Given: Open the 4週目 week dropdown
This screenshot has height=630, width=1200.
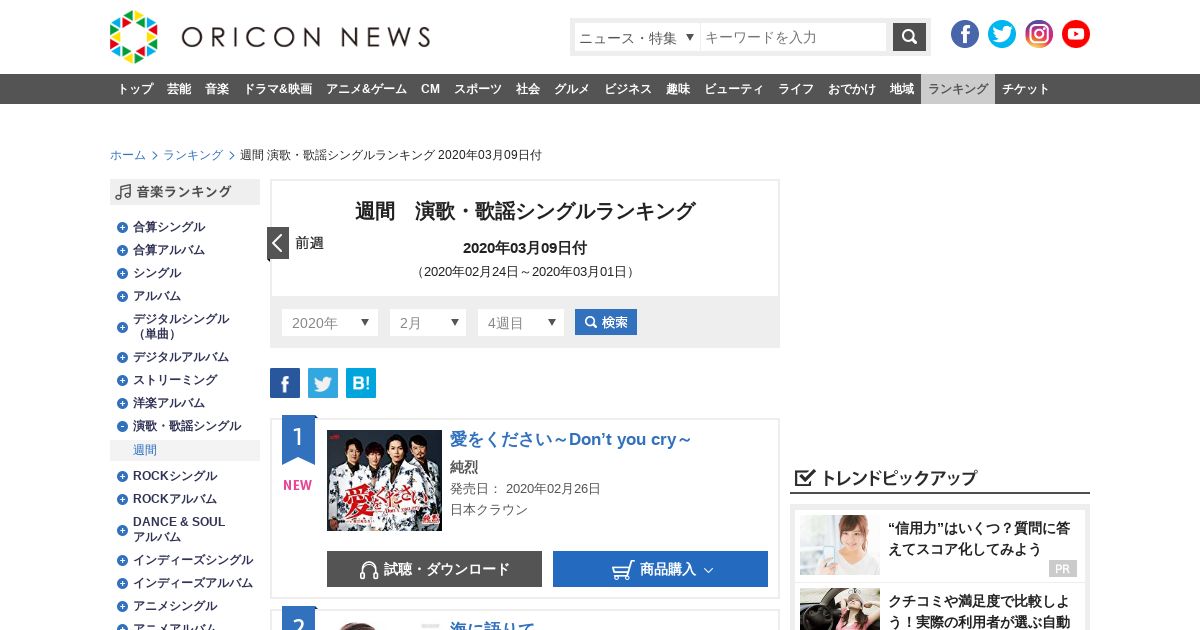Looking at the screenshot, I should tap(521, 322).
